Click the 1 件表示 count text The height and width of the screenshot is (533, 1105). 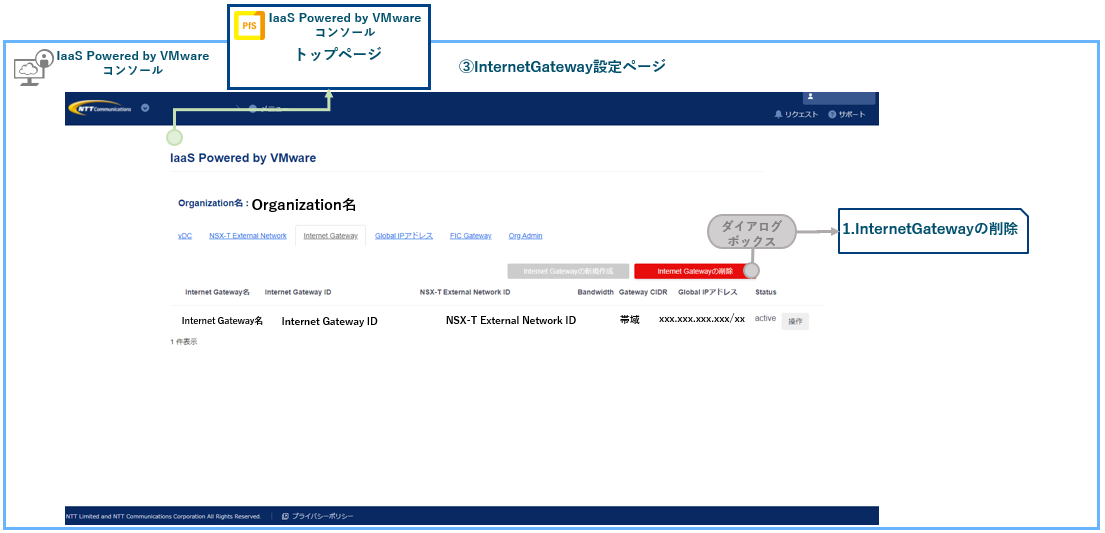184,342
